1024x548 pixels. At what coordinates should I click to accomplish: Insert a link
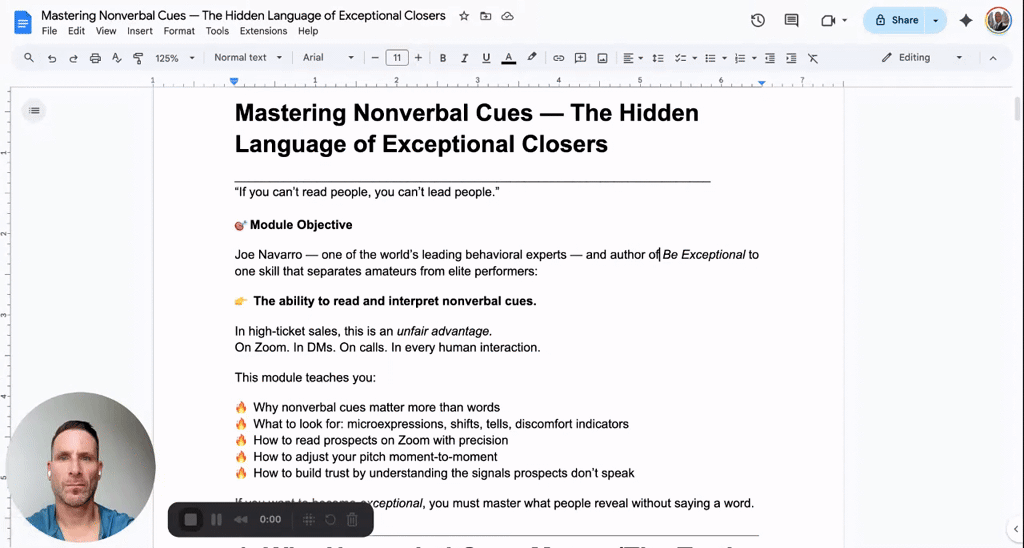558,58
